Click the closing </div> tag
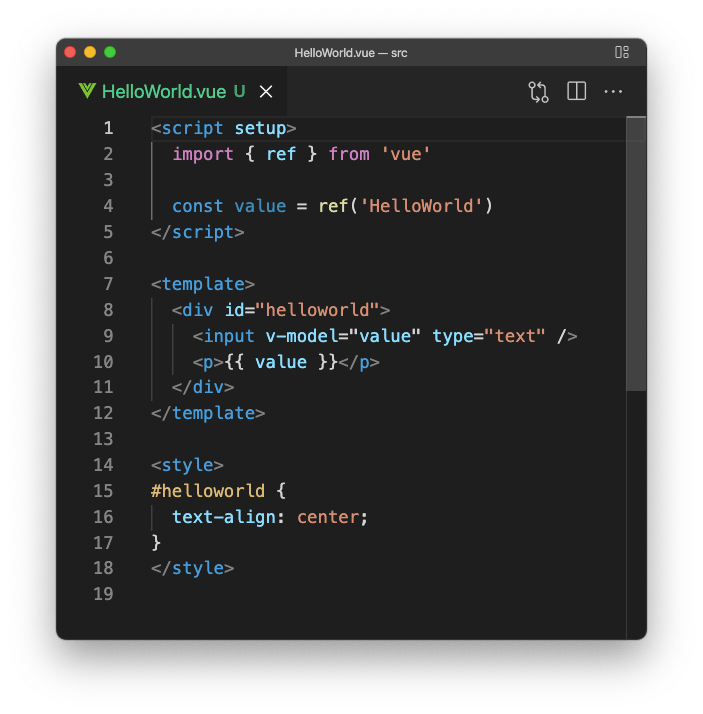The height and width of the screenshot is (714, 703). [x=203, y=388]
